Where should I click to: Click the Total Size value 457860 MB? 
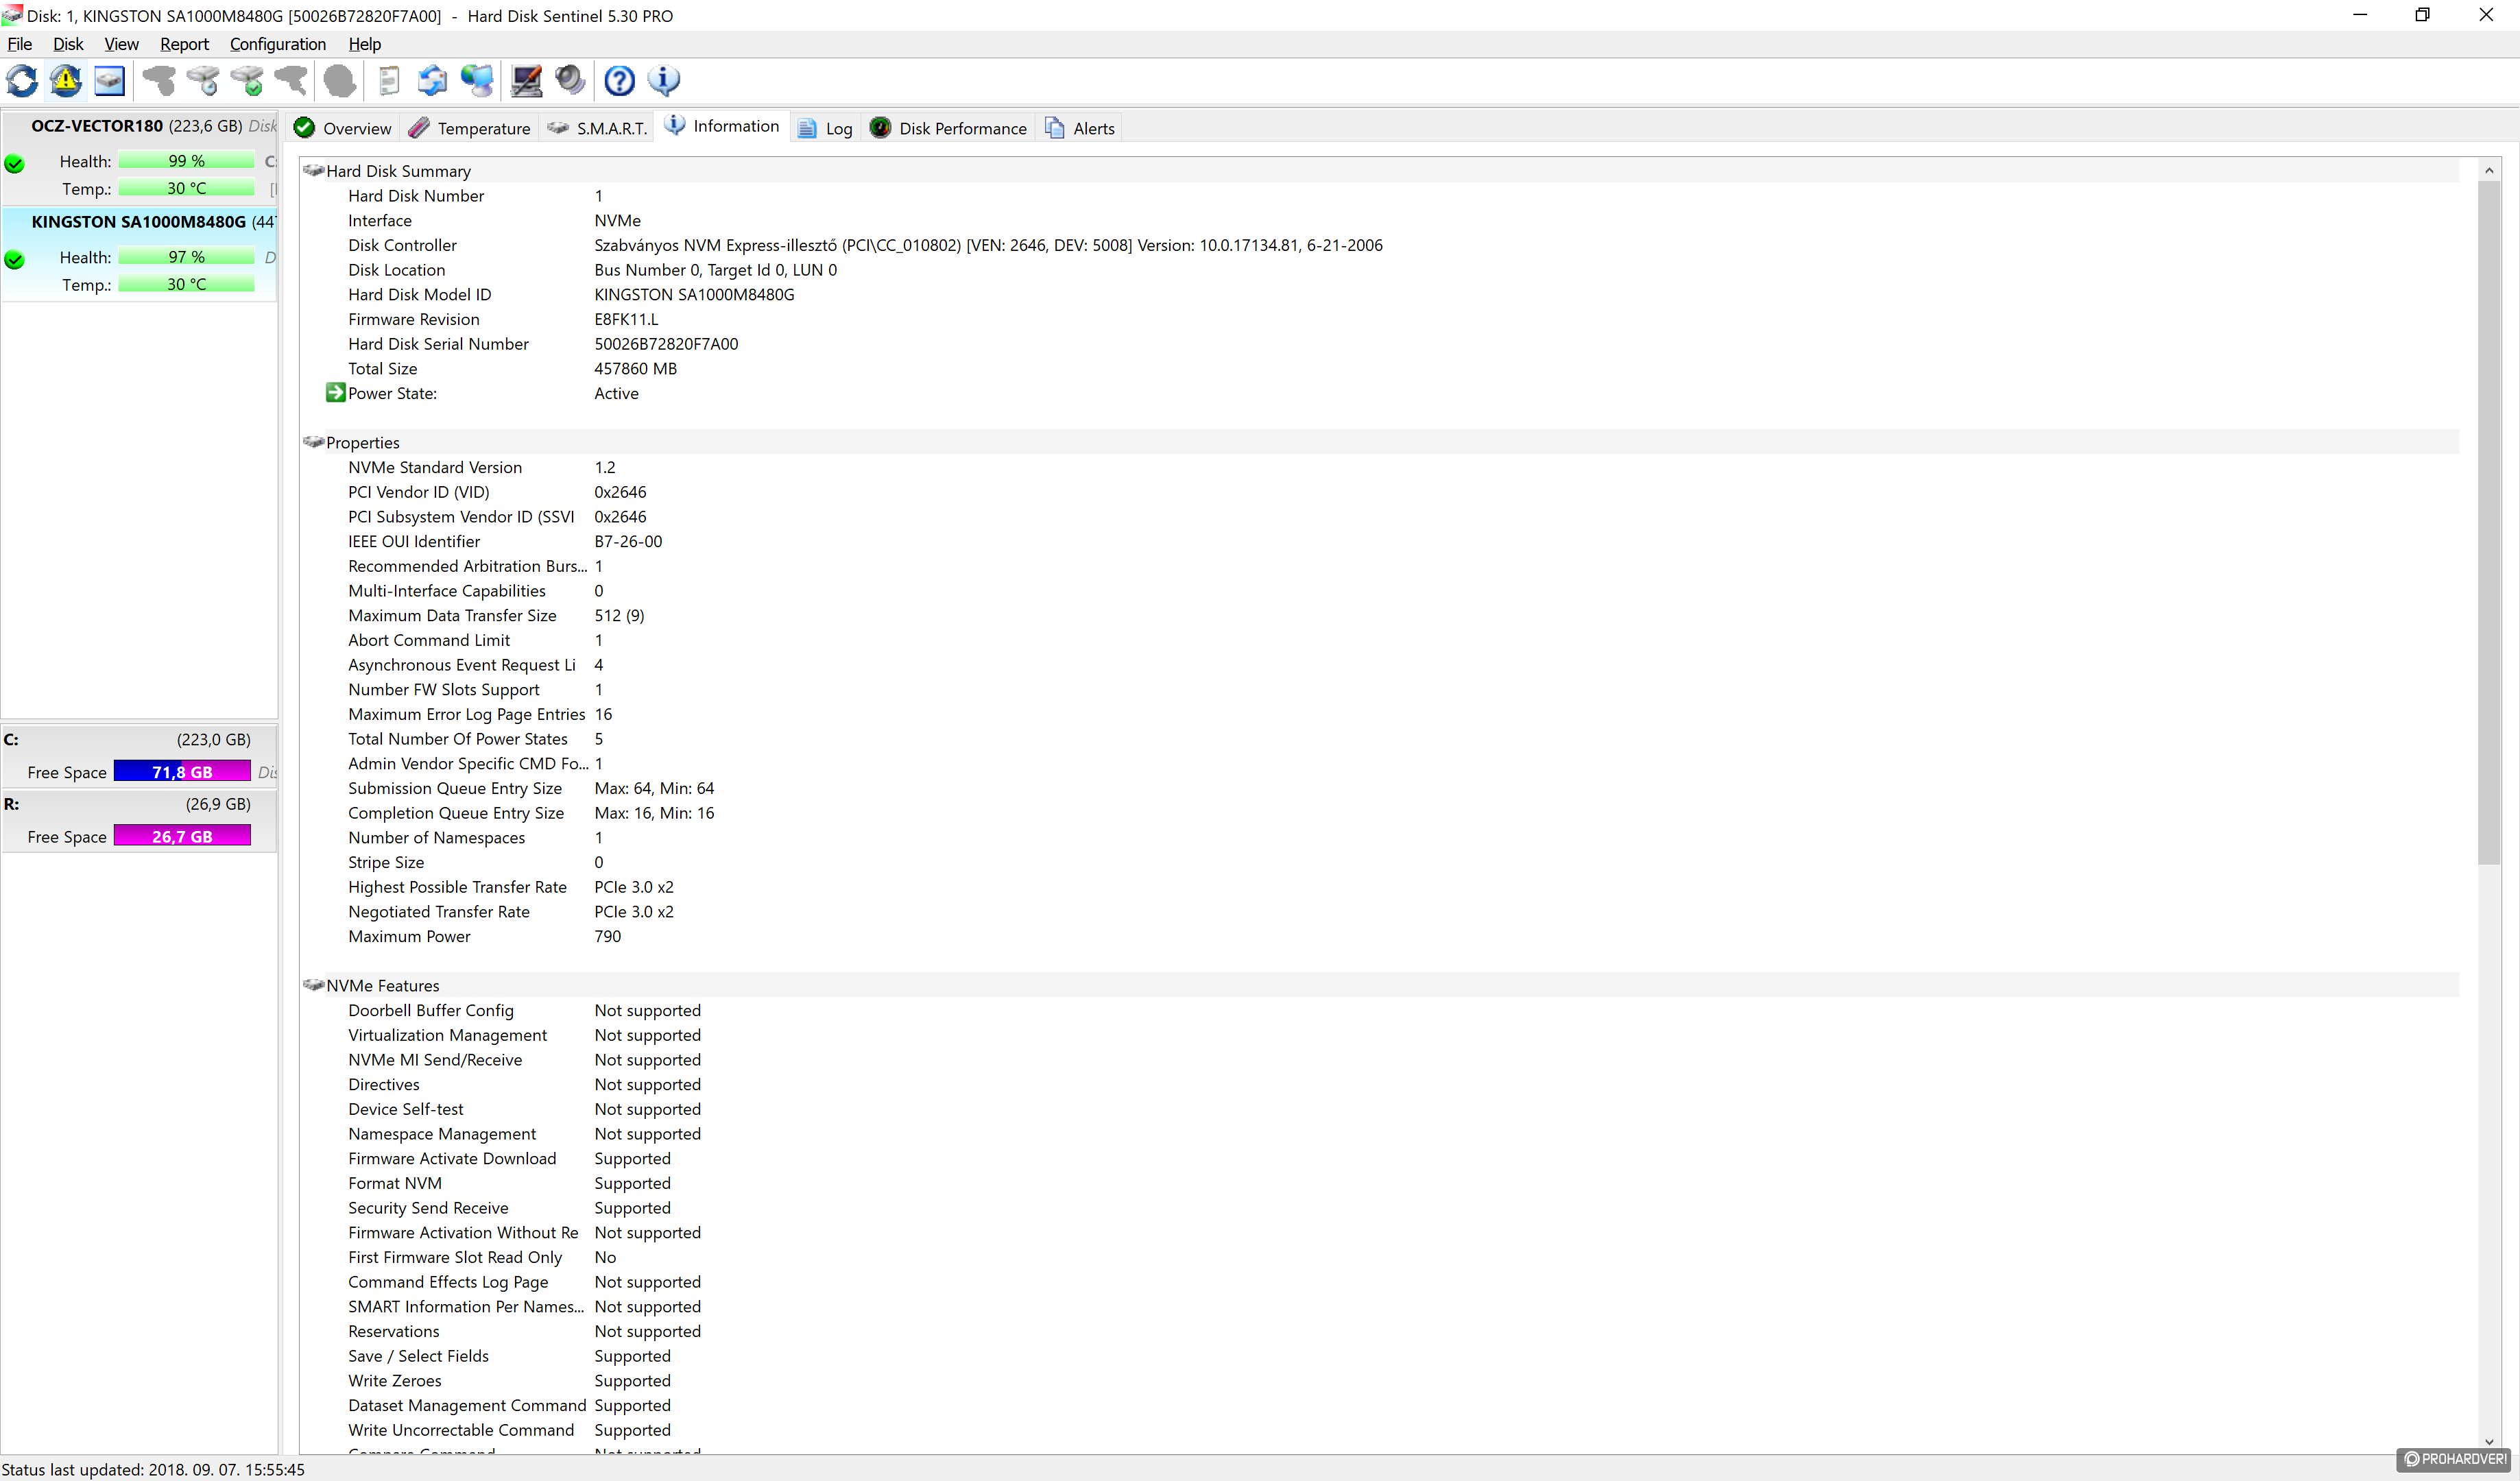(635, 368)
